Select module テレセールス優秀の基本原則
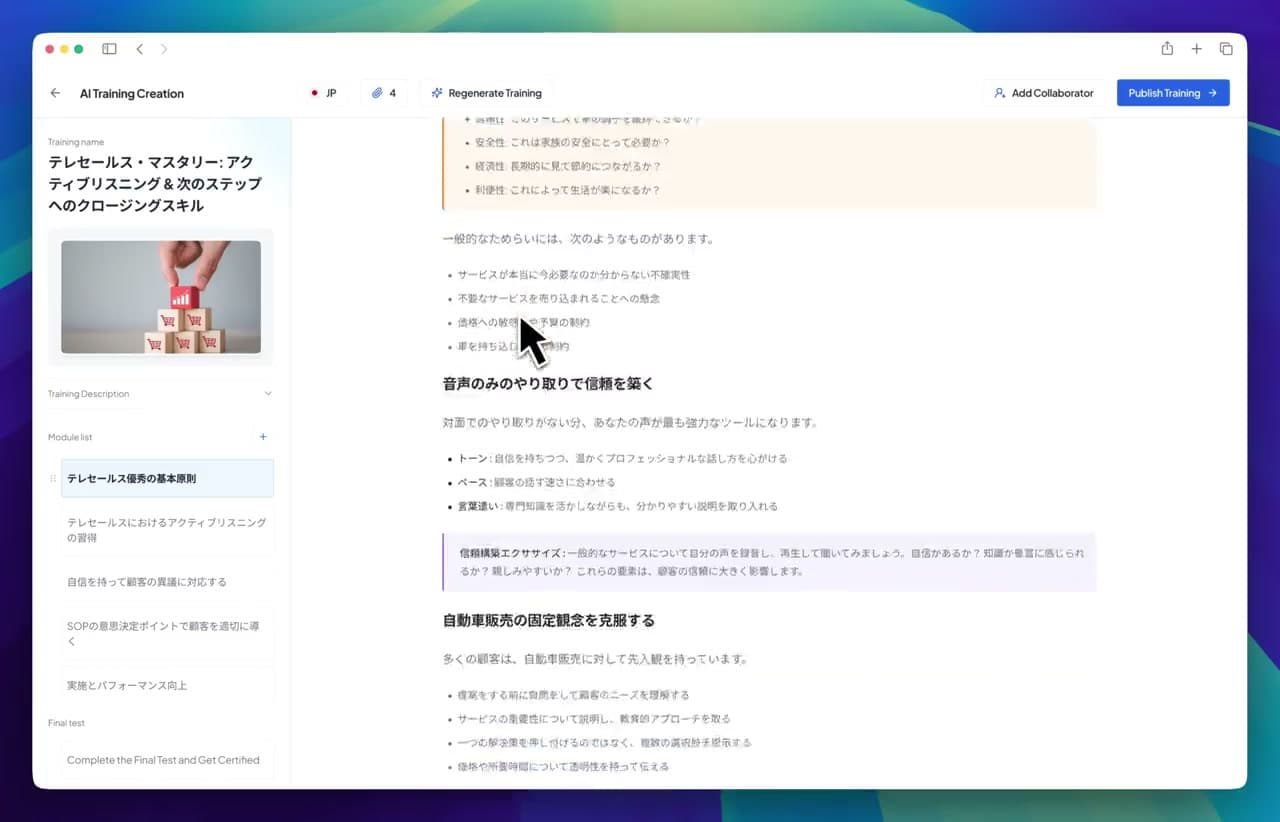Viewport: 1280px width, 822px height. coord(167,478)
